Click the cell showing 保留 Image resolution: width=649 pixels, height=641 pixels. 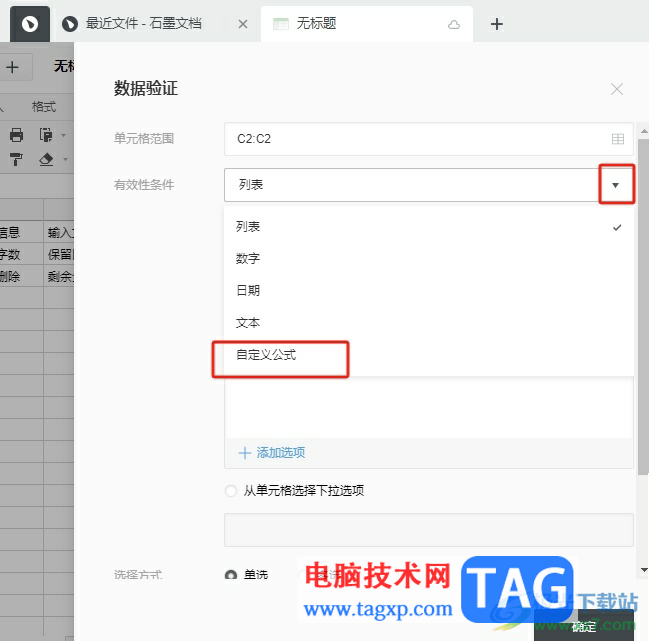59,254
